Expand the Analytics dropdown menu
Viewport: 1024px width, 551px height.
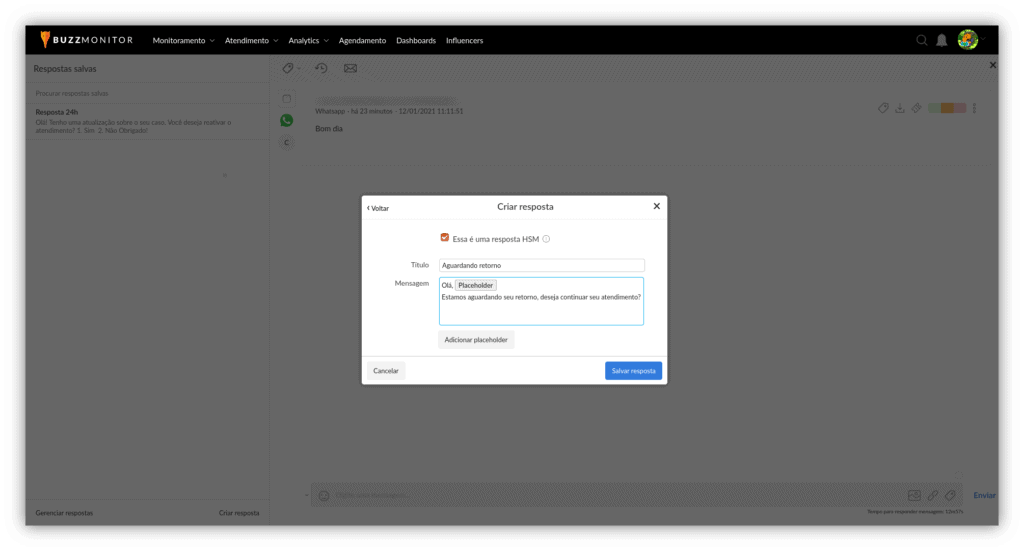308,41
